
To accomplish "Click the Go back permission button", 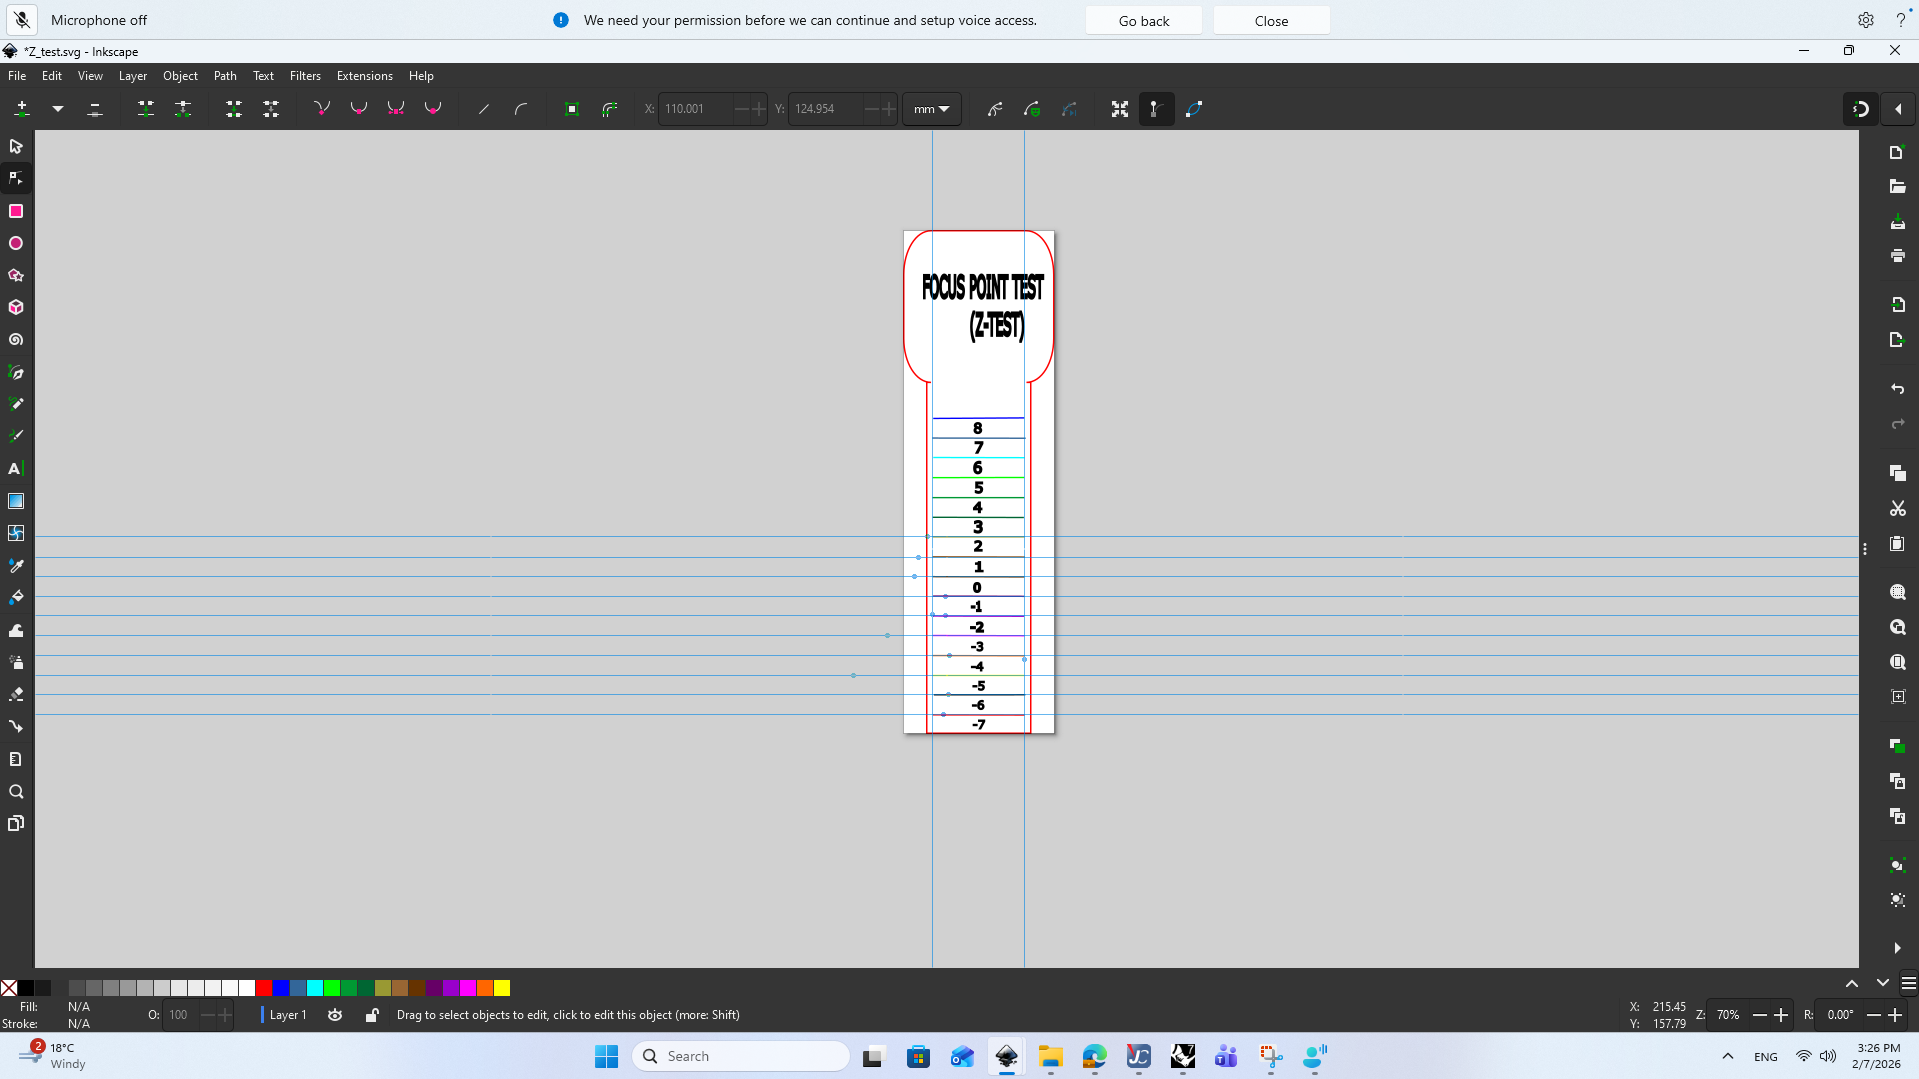I will 1143,20.
